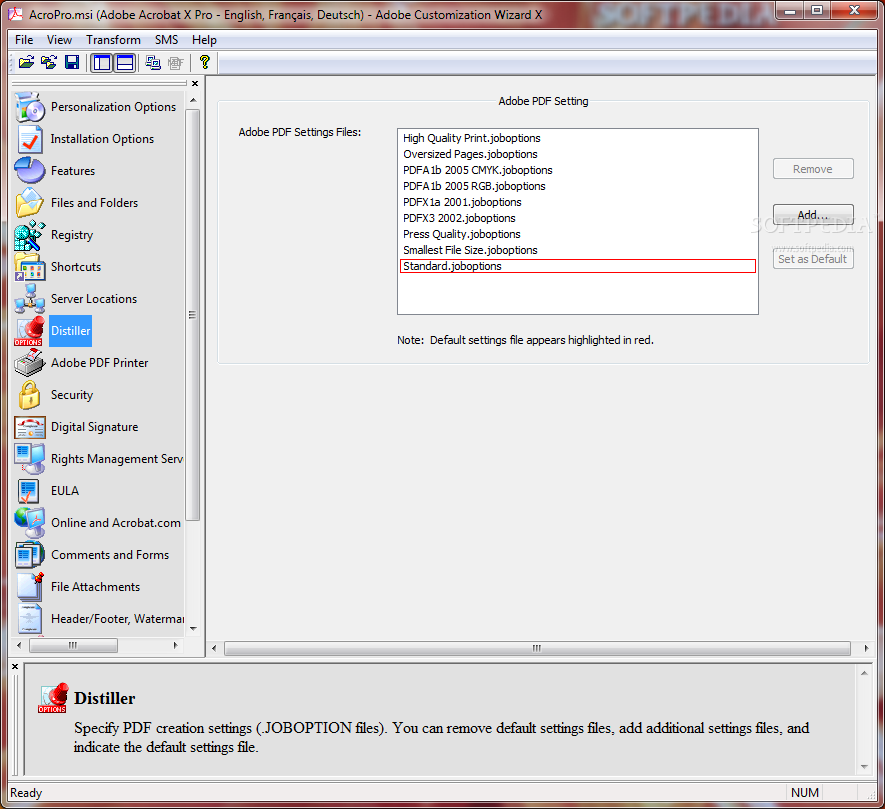This screenshot has height=809, width=885.
Task: Click the Registry icon in sidebar
Action: 30,235
